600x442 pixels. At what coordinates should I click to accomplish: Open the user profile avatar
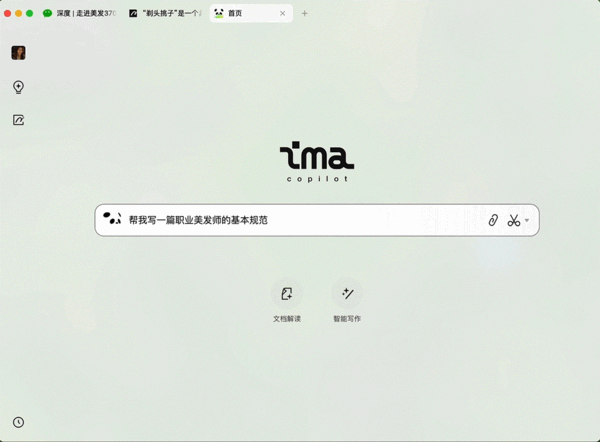pyautogui.click(x=18, y=53)
